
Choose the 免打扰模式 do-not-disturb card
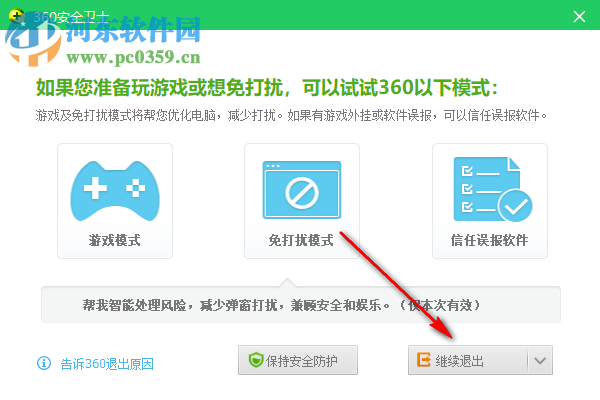click(302, 201)
